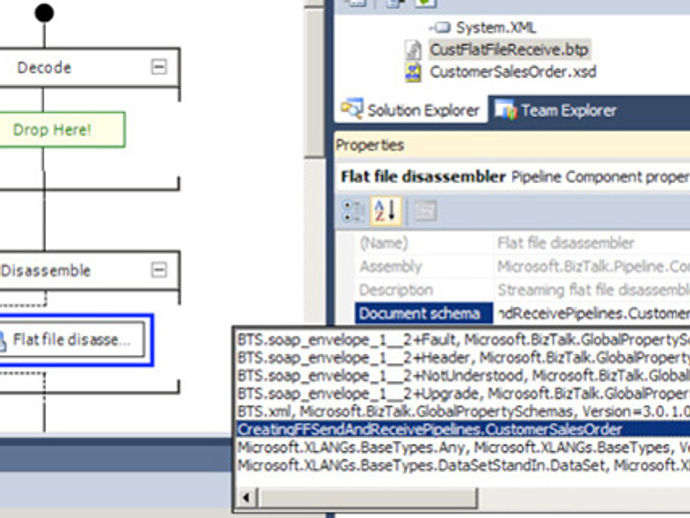The image size is (690, 518).
Task: Click the Microsoft.BizTalk.Pipeline assembly value
Action: [x=593, y=266]
